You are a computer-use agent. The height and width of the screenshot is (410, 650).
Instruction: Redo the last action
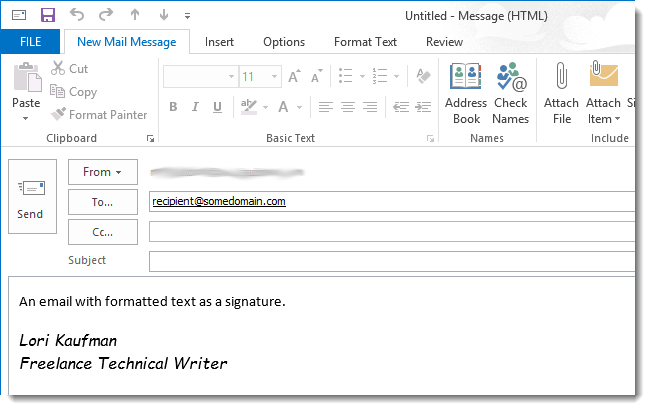(x=106, y=15)
